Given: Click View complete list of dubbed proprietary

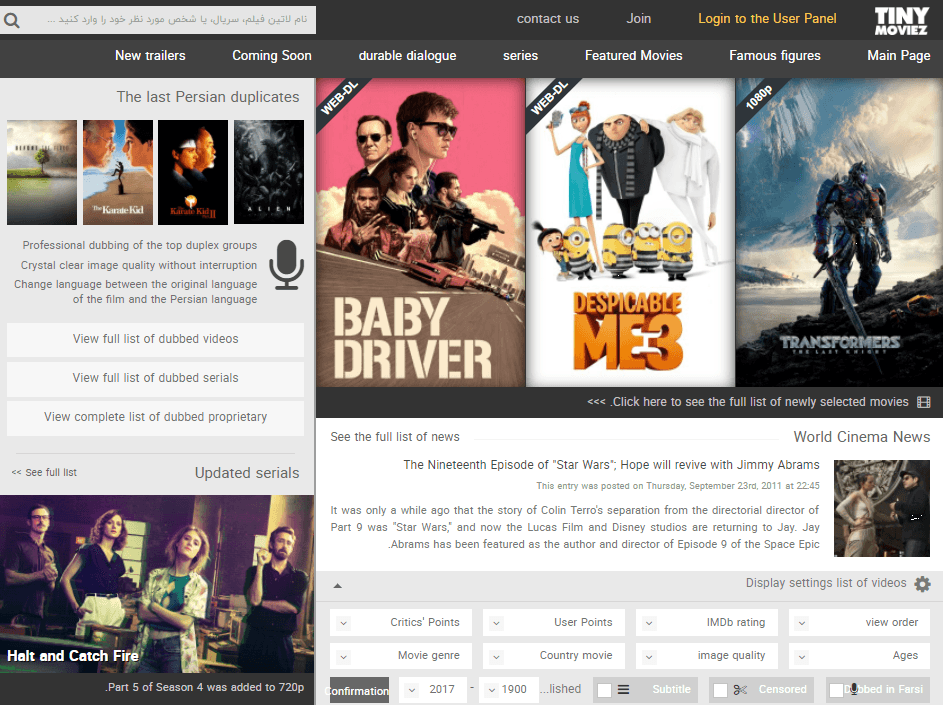Looking at the screenshot, I should 155,417.
